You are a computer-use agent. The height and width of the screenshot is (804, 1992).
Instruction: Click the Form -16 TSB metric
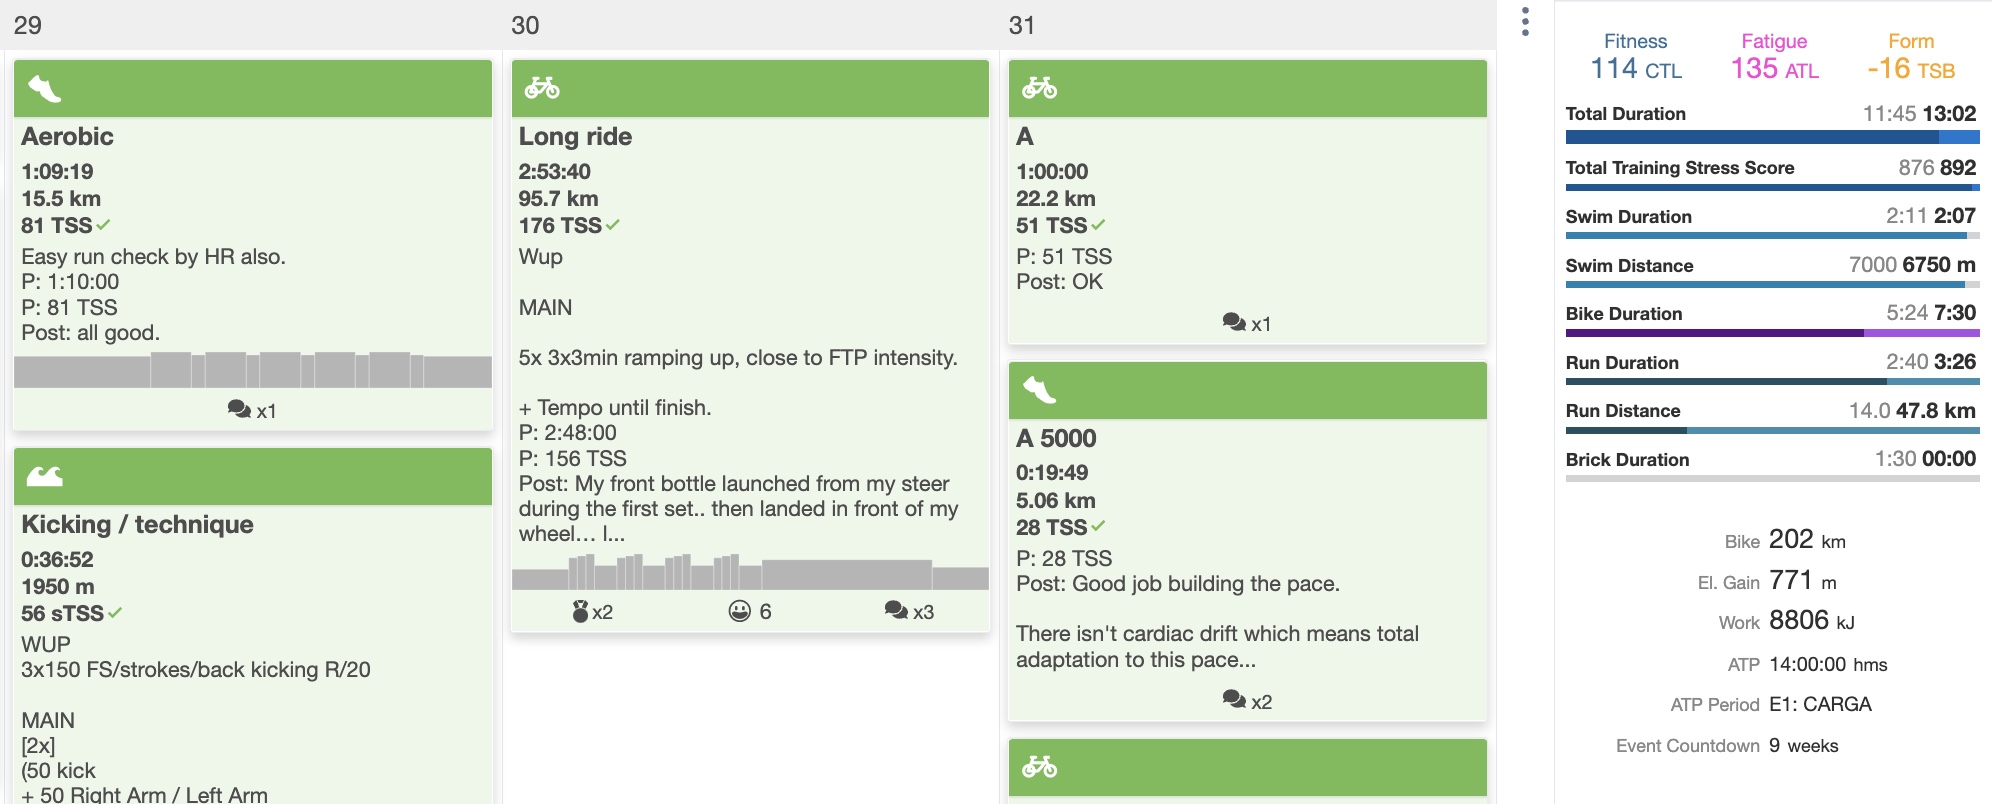1911,56
